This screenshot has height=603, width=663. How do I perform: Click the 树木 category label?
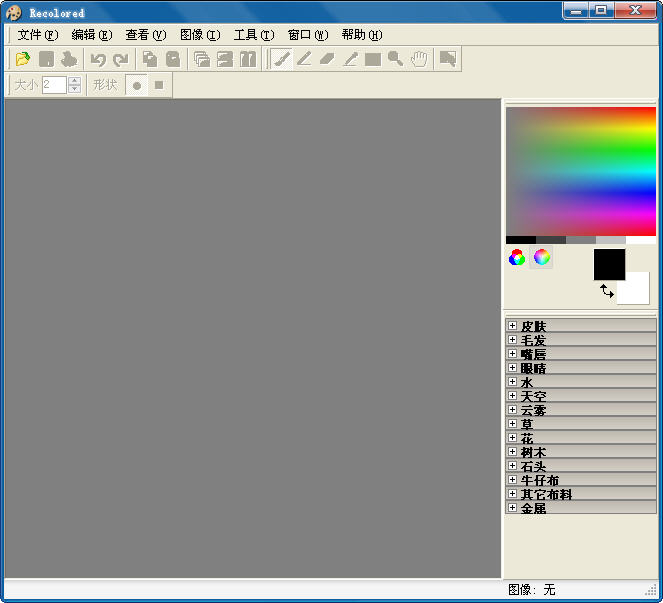click(533, 452)
